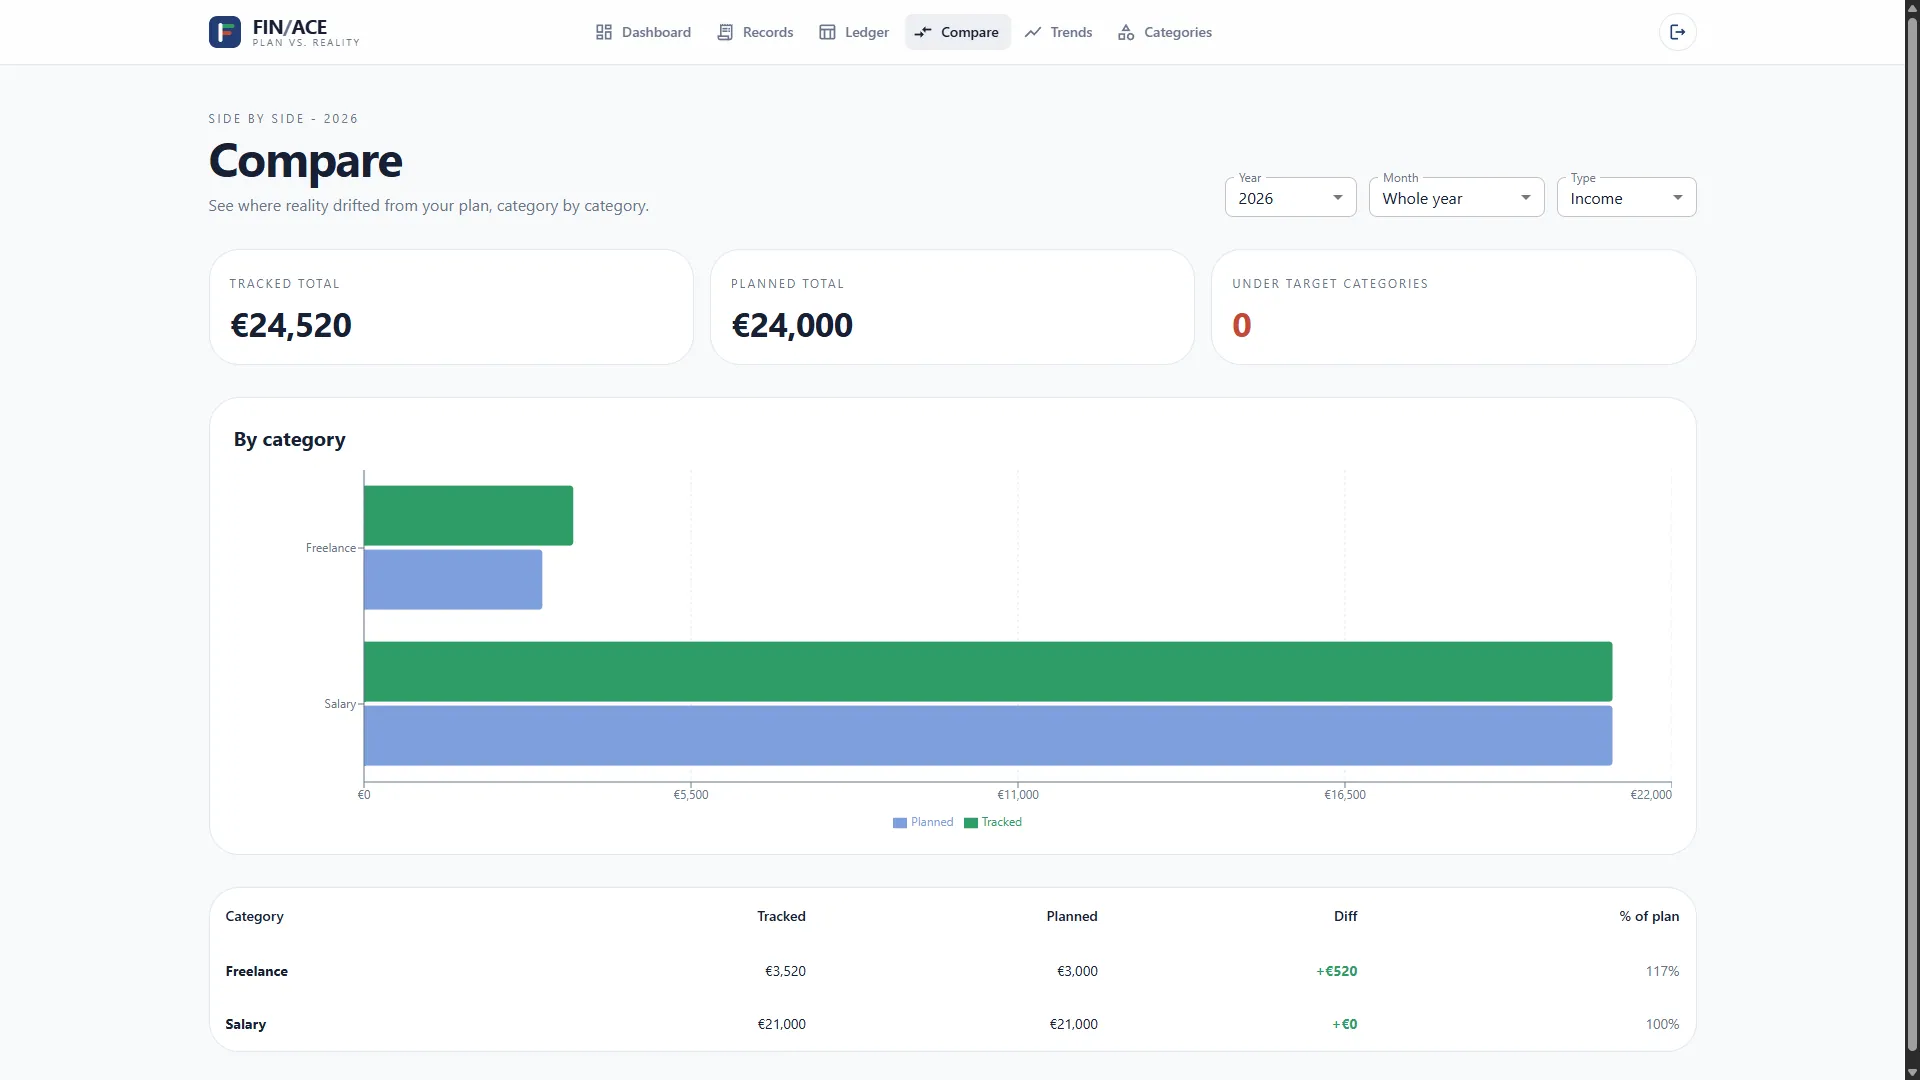Open the Month Whole year dropdown
The image size is (1920, 1080).
pyautogui.click(x=1456, y=197)
